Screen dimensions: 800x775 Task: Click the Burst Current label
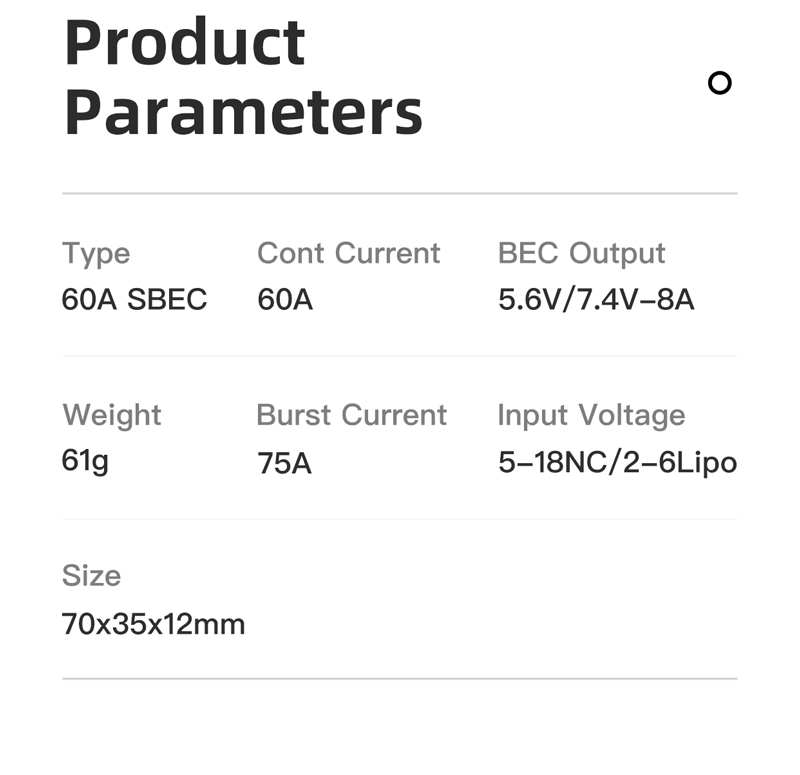coord(352,415)
